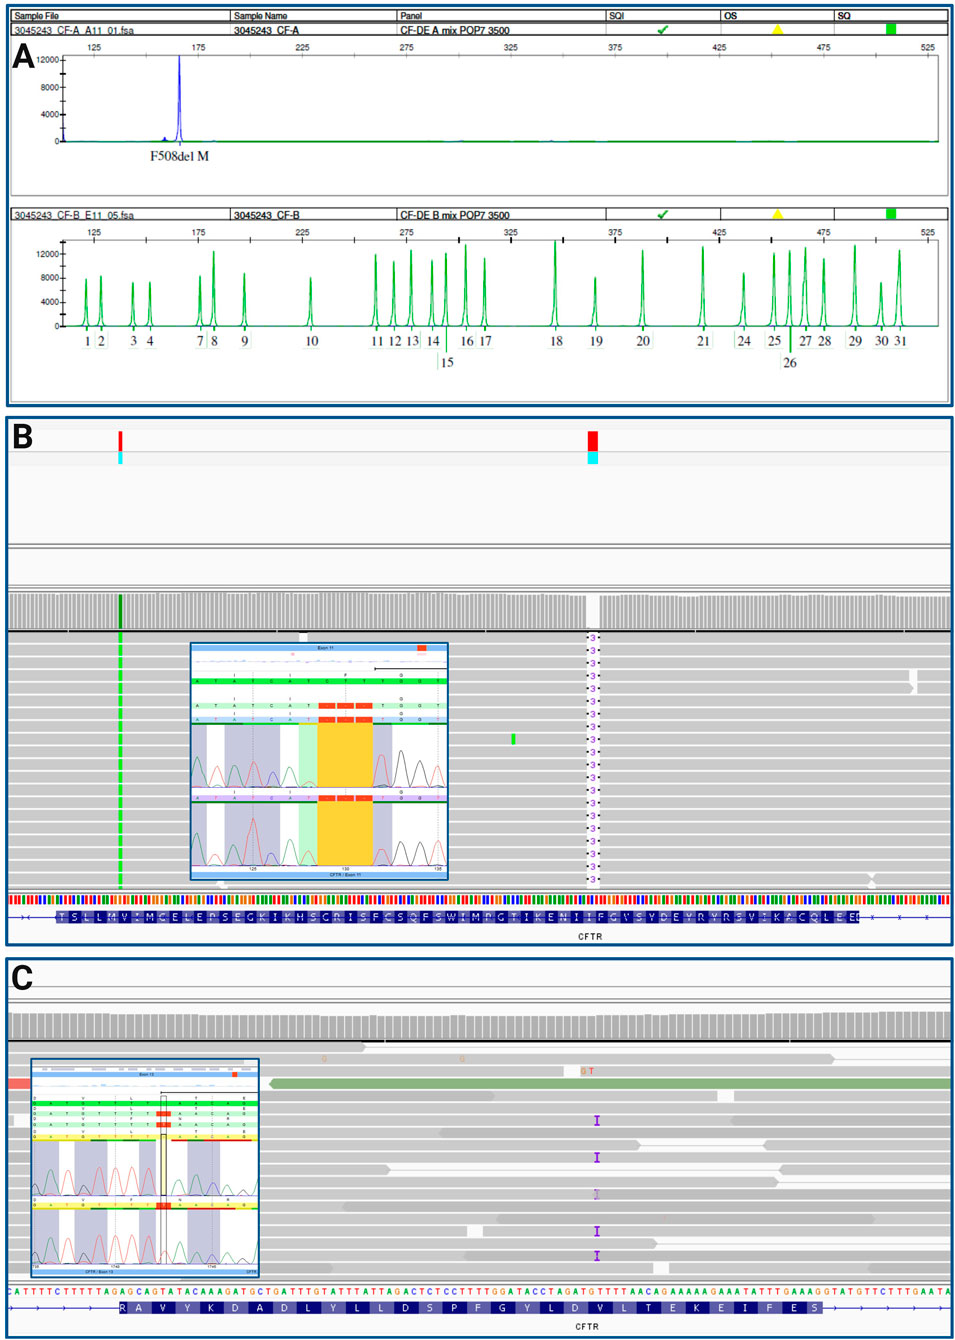The width and height of the screenshot is (955, 1340).
Task: Click the F508del M peak label
Action: pyautogui.click(x=179, y=157)
